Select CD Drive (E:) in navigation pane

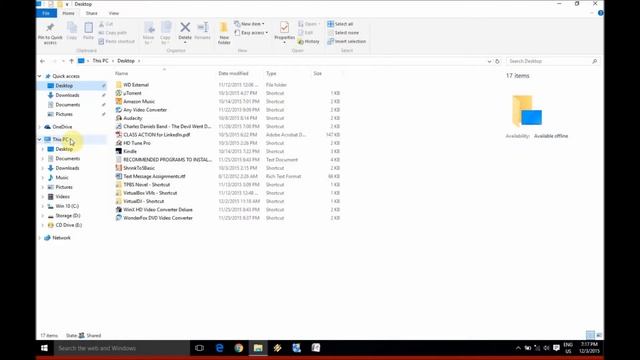point(69,225)
